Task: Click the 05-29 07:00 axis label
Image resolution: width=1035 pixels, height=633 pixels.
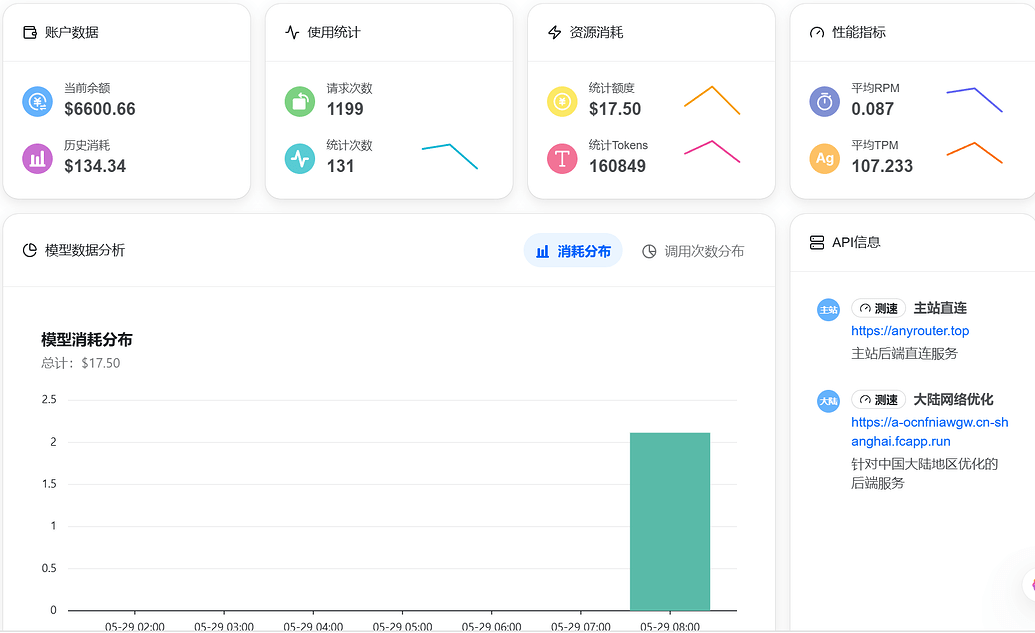Action: pos(581,626)
